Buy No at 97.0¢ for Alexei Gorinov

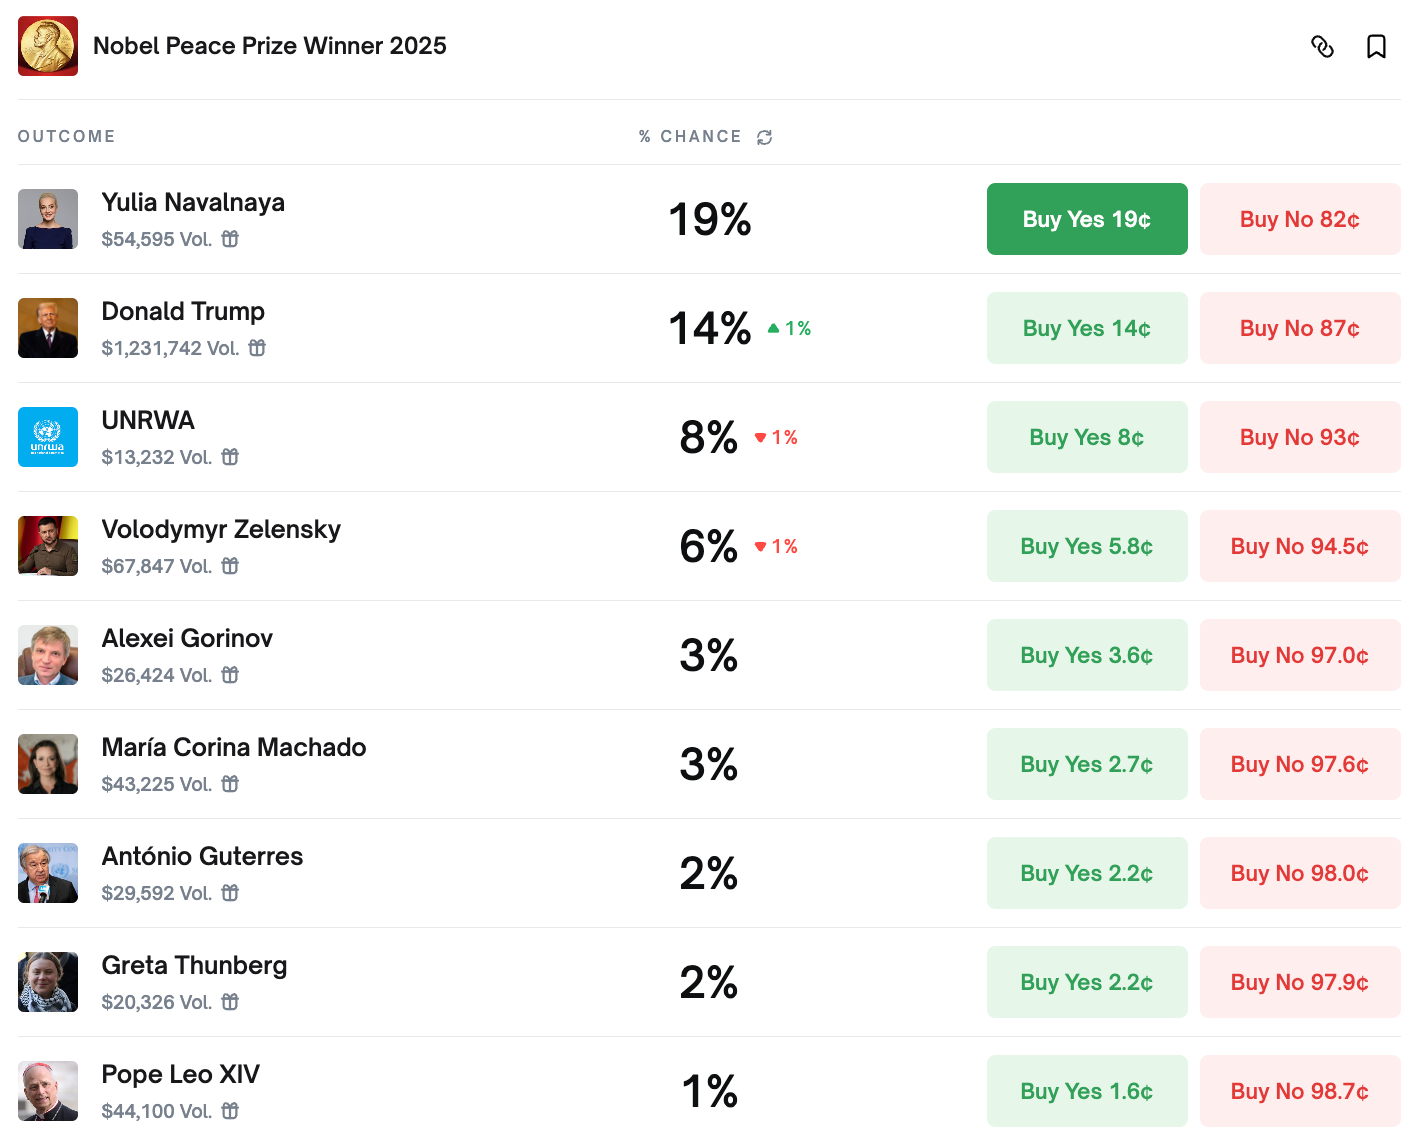coord(1300,655)
